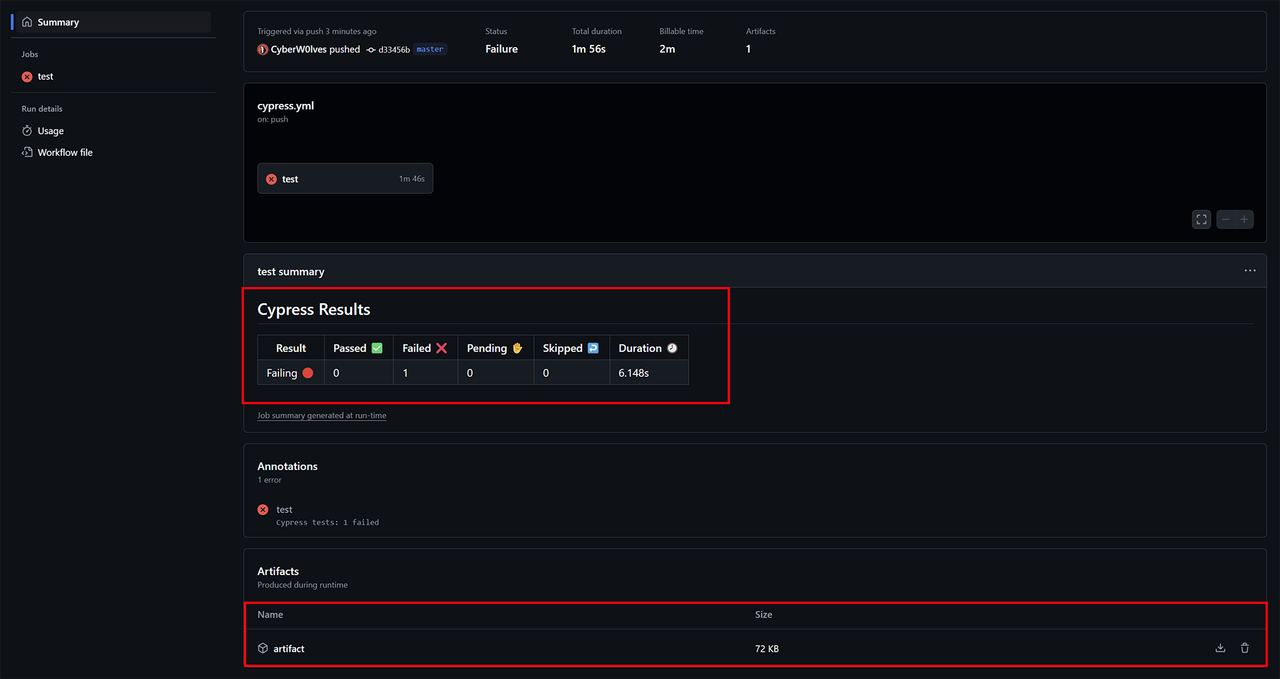Click the Skipped column header
1280x679 pixels.
pos(571,348)
